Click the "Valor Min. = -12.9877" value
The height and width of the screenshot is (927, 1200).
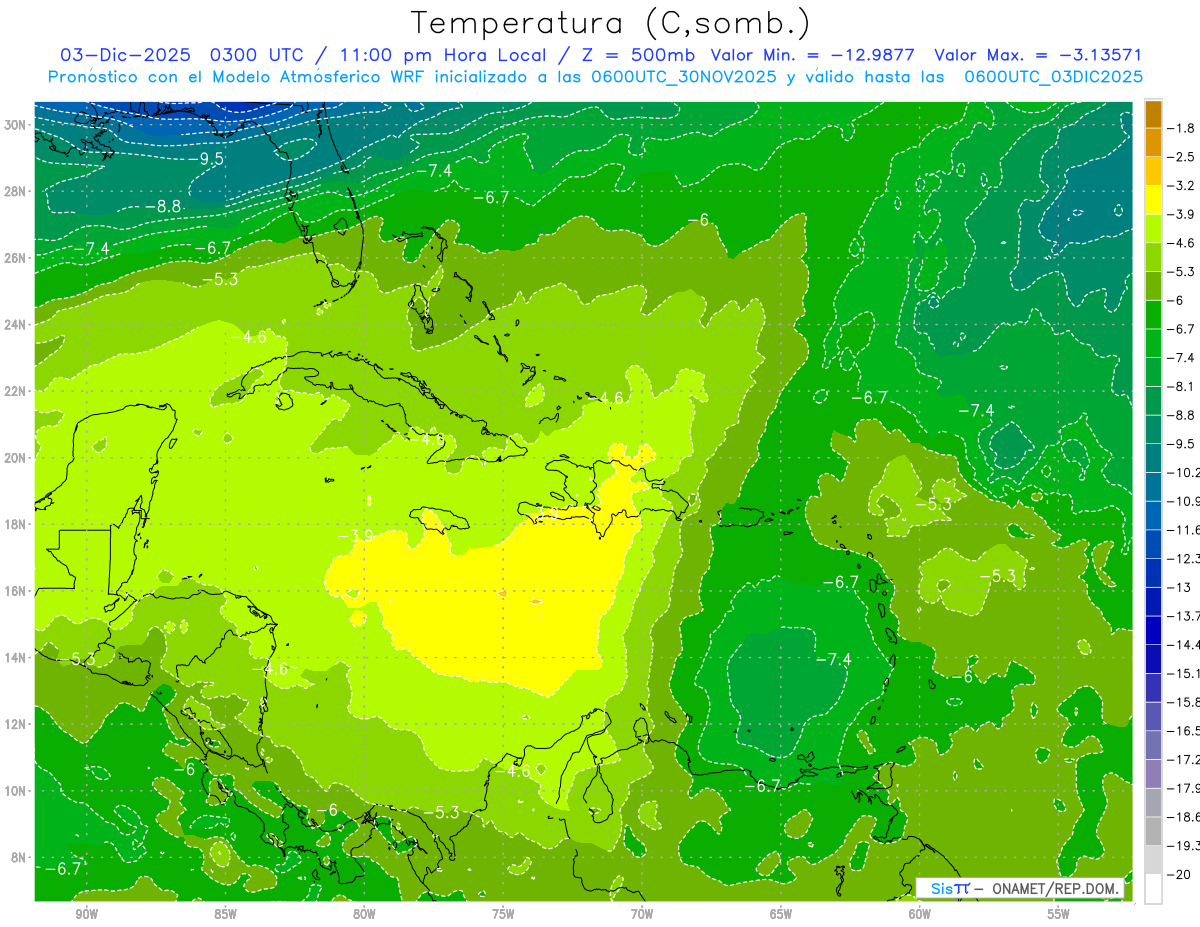click(x=815, y=55)
